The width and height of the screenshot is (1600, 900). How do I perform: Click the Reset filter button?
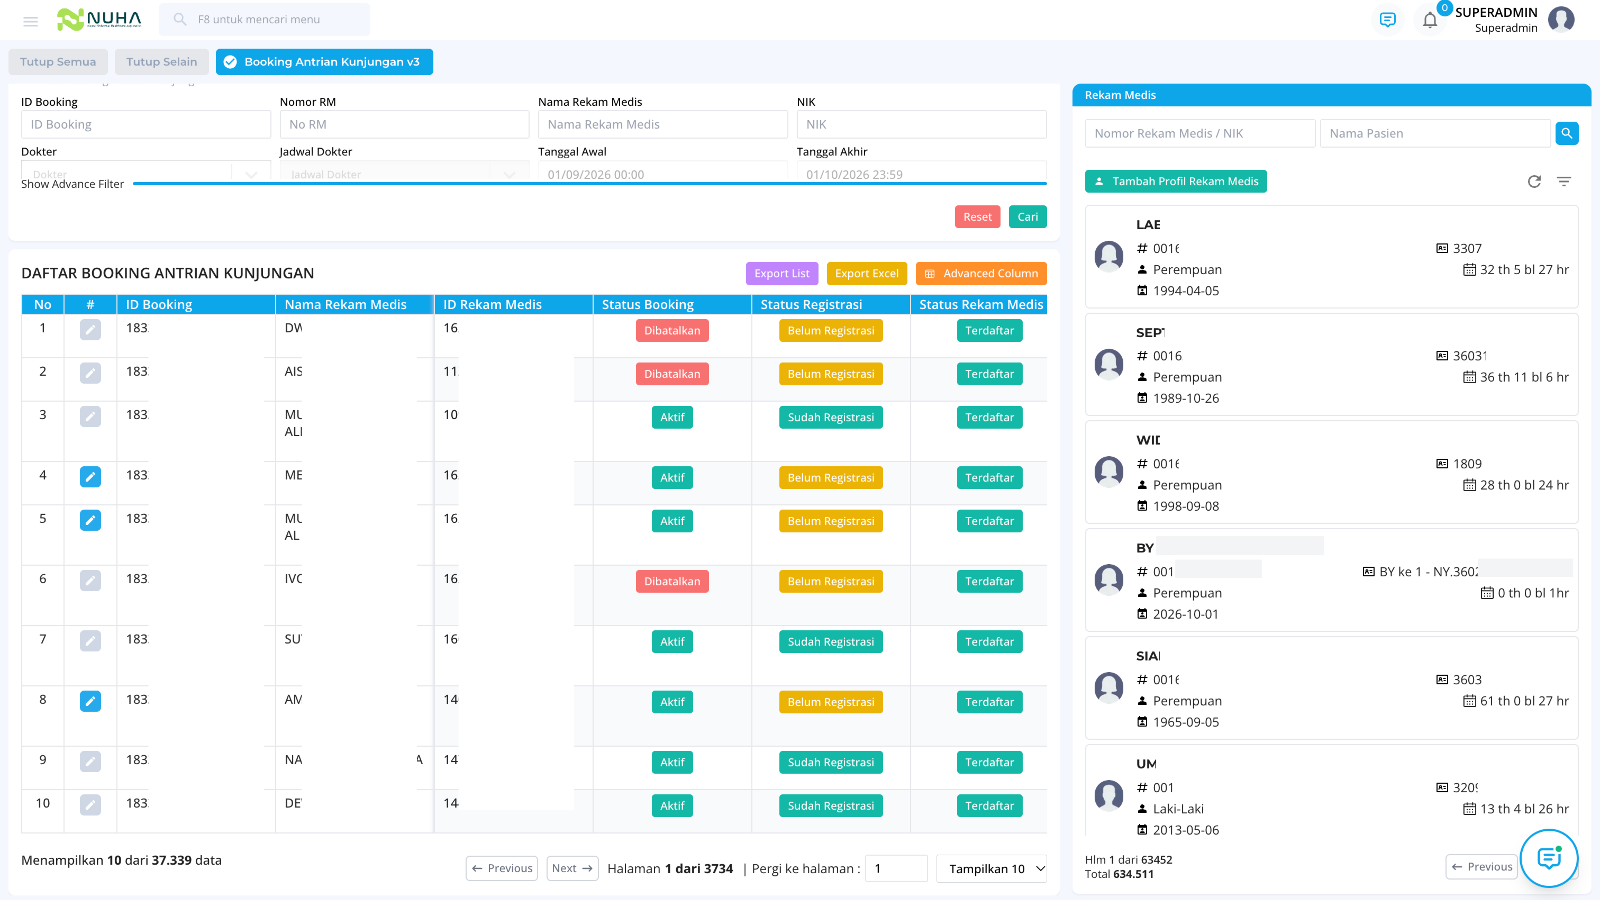978,217
